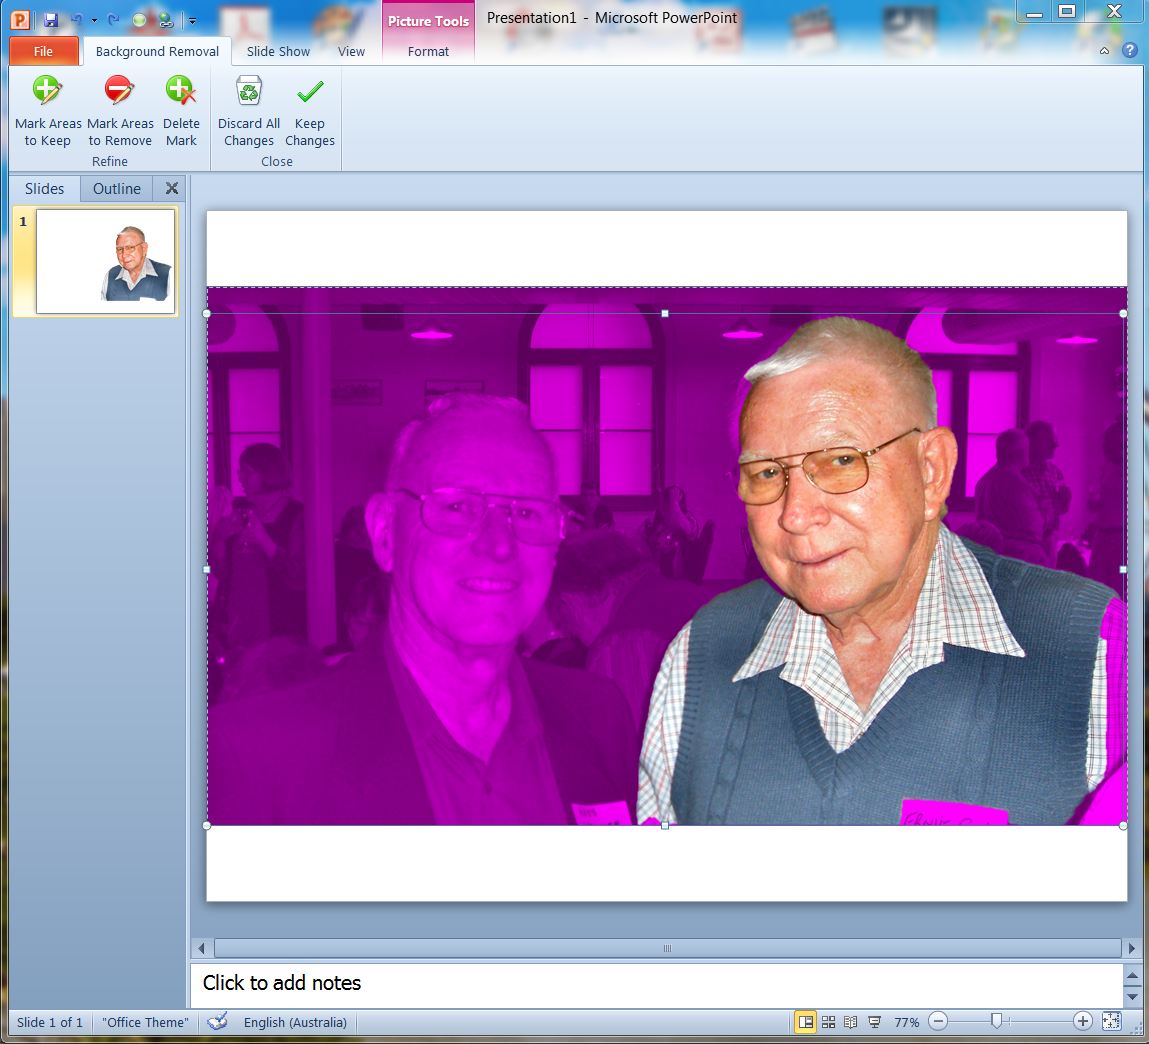Open the File tab

pyautogui.click(x=44, y=51)
